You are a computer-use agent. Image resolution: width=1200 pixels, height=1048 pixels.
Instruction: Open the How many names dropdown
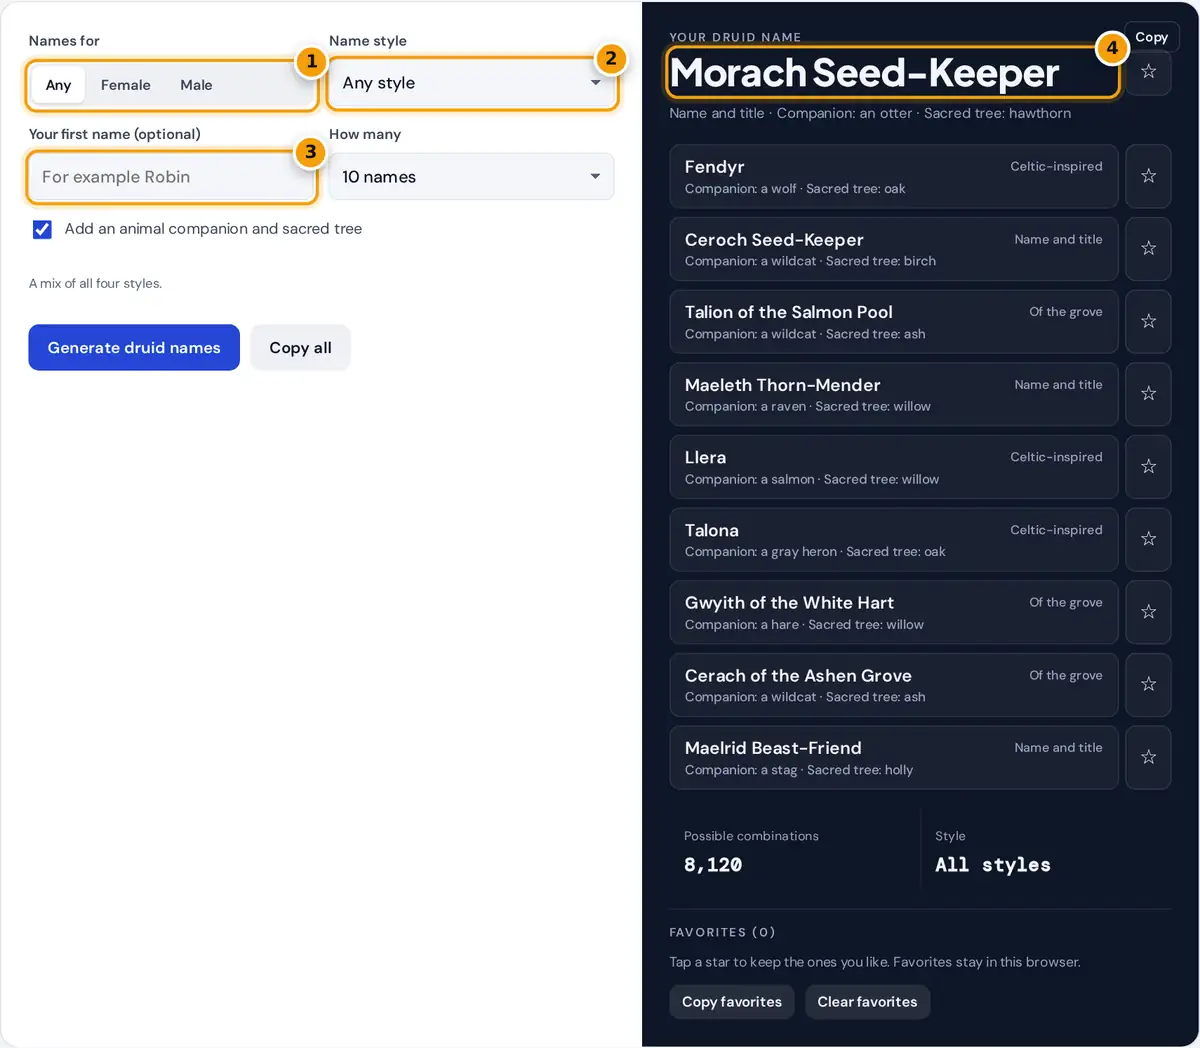click(472, 177)
